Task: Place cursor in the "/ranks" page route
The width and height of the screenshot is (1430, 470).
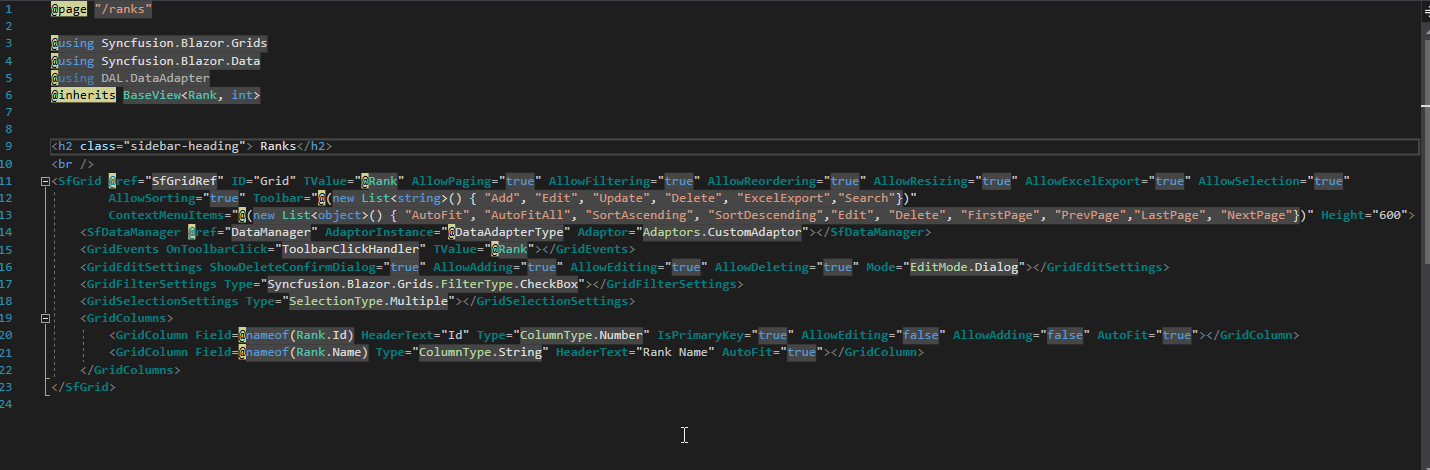Action: coord(124,9)
